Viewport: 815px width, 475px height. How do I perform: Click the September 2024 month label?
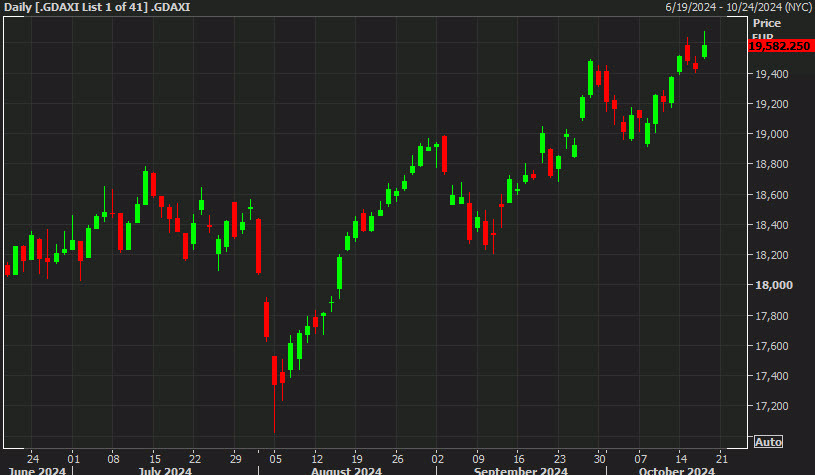(521, 470)
